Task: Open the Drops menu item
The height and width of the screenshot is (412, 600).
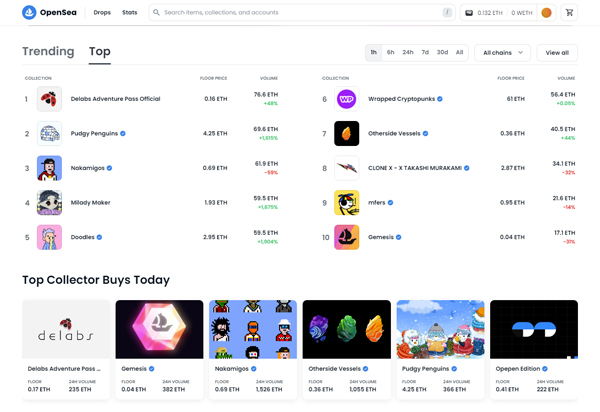Action: 102,13
